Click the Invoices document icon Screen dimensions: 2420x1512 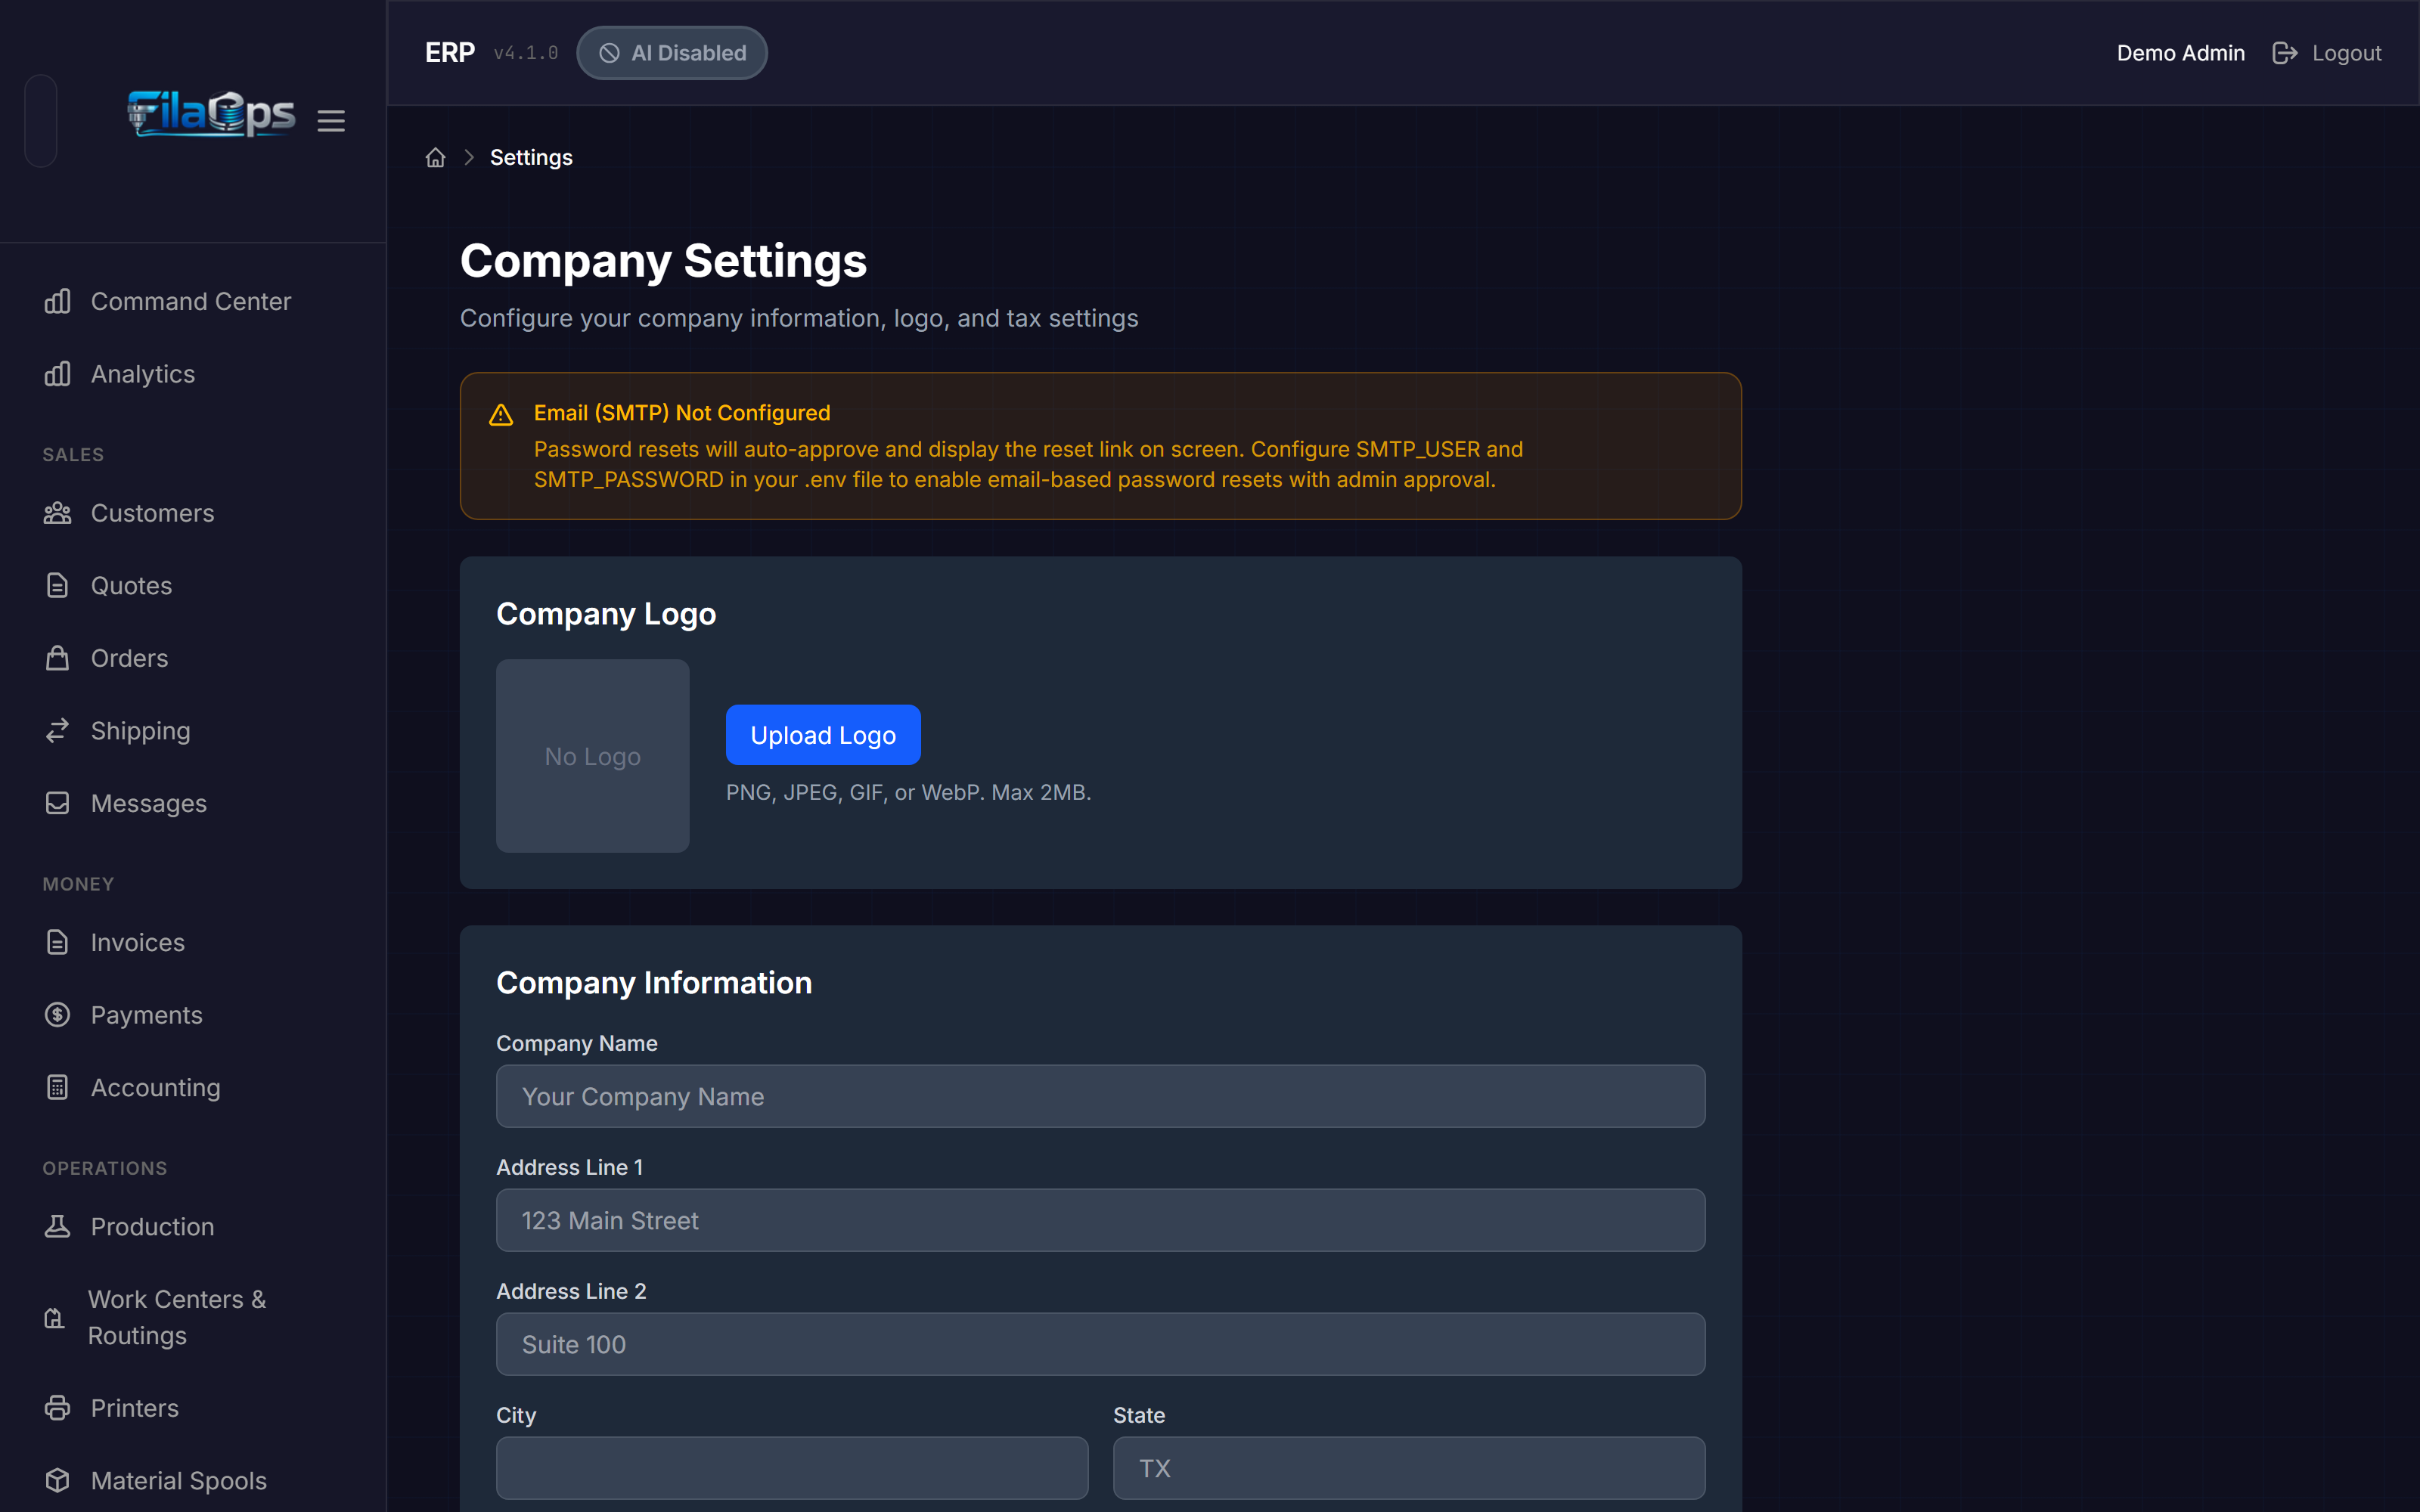(57, 942)
